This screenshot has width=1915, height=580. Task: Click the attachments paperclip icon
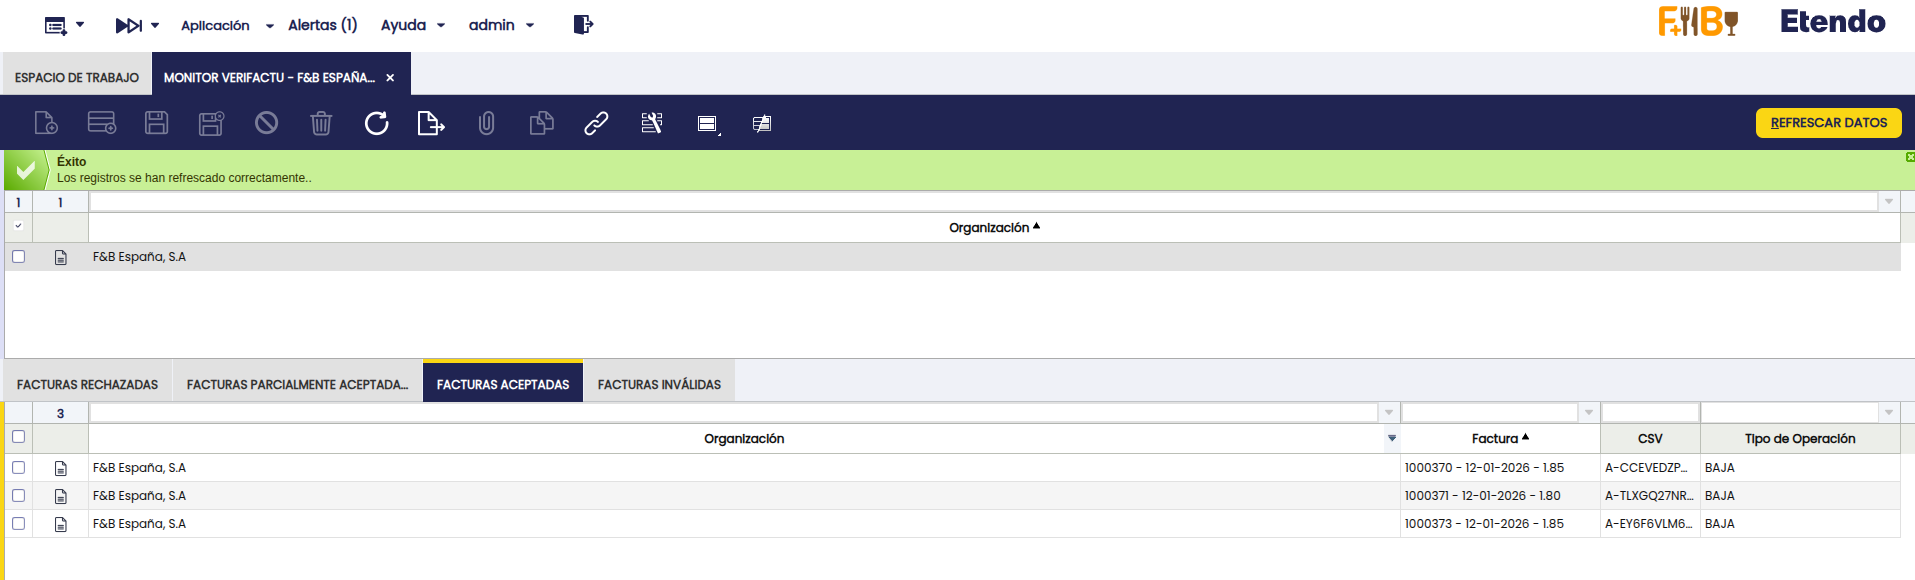pyautogui.click(x=486, y=123)
